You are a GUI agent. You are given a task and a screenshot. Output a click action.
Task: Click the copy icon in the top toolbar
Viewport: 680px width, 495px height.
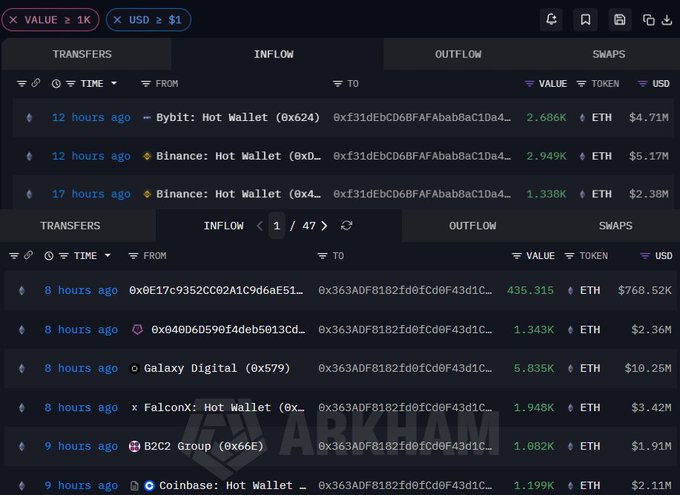(x=649, y=20)
